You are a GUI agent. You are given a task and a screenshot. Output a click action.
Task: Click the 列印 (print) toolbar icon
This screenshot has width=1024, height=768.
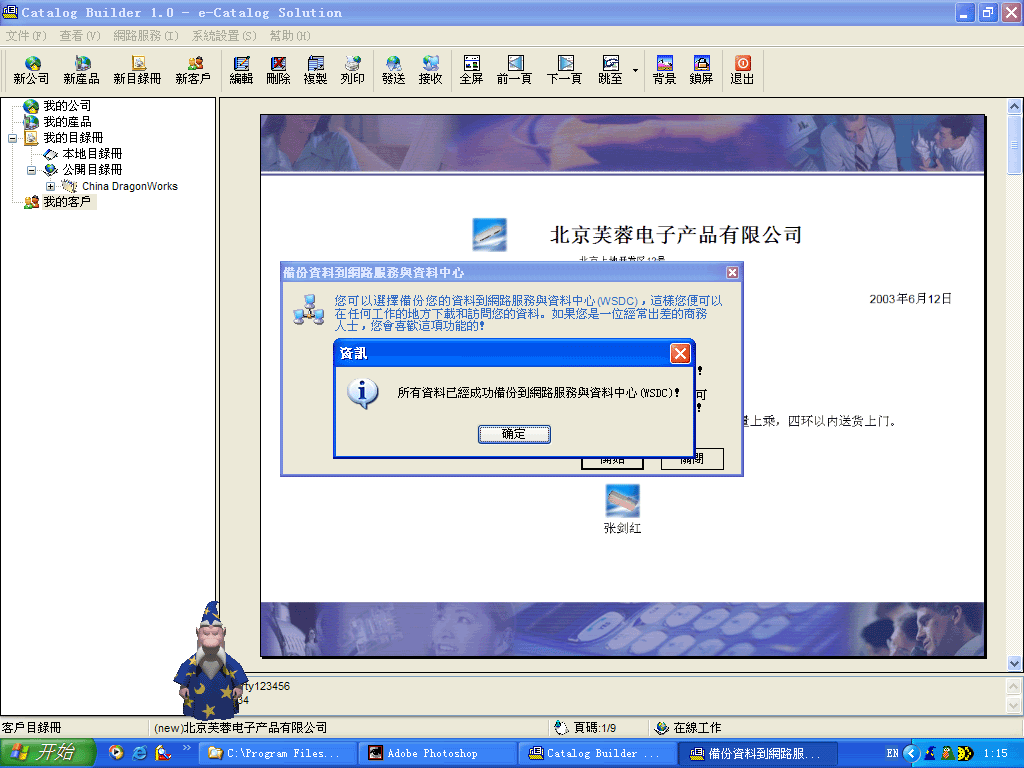tap(353, 70)
